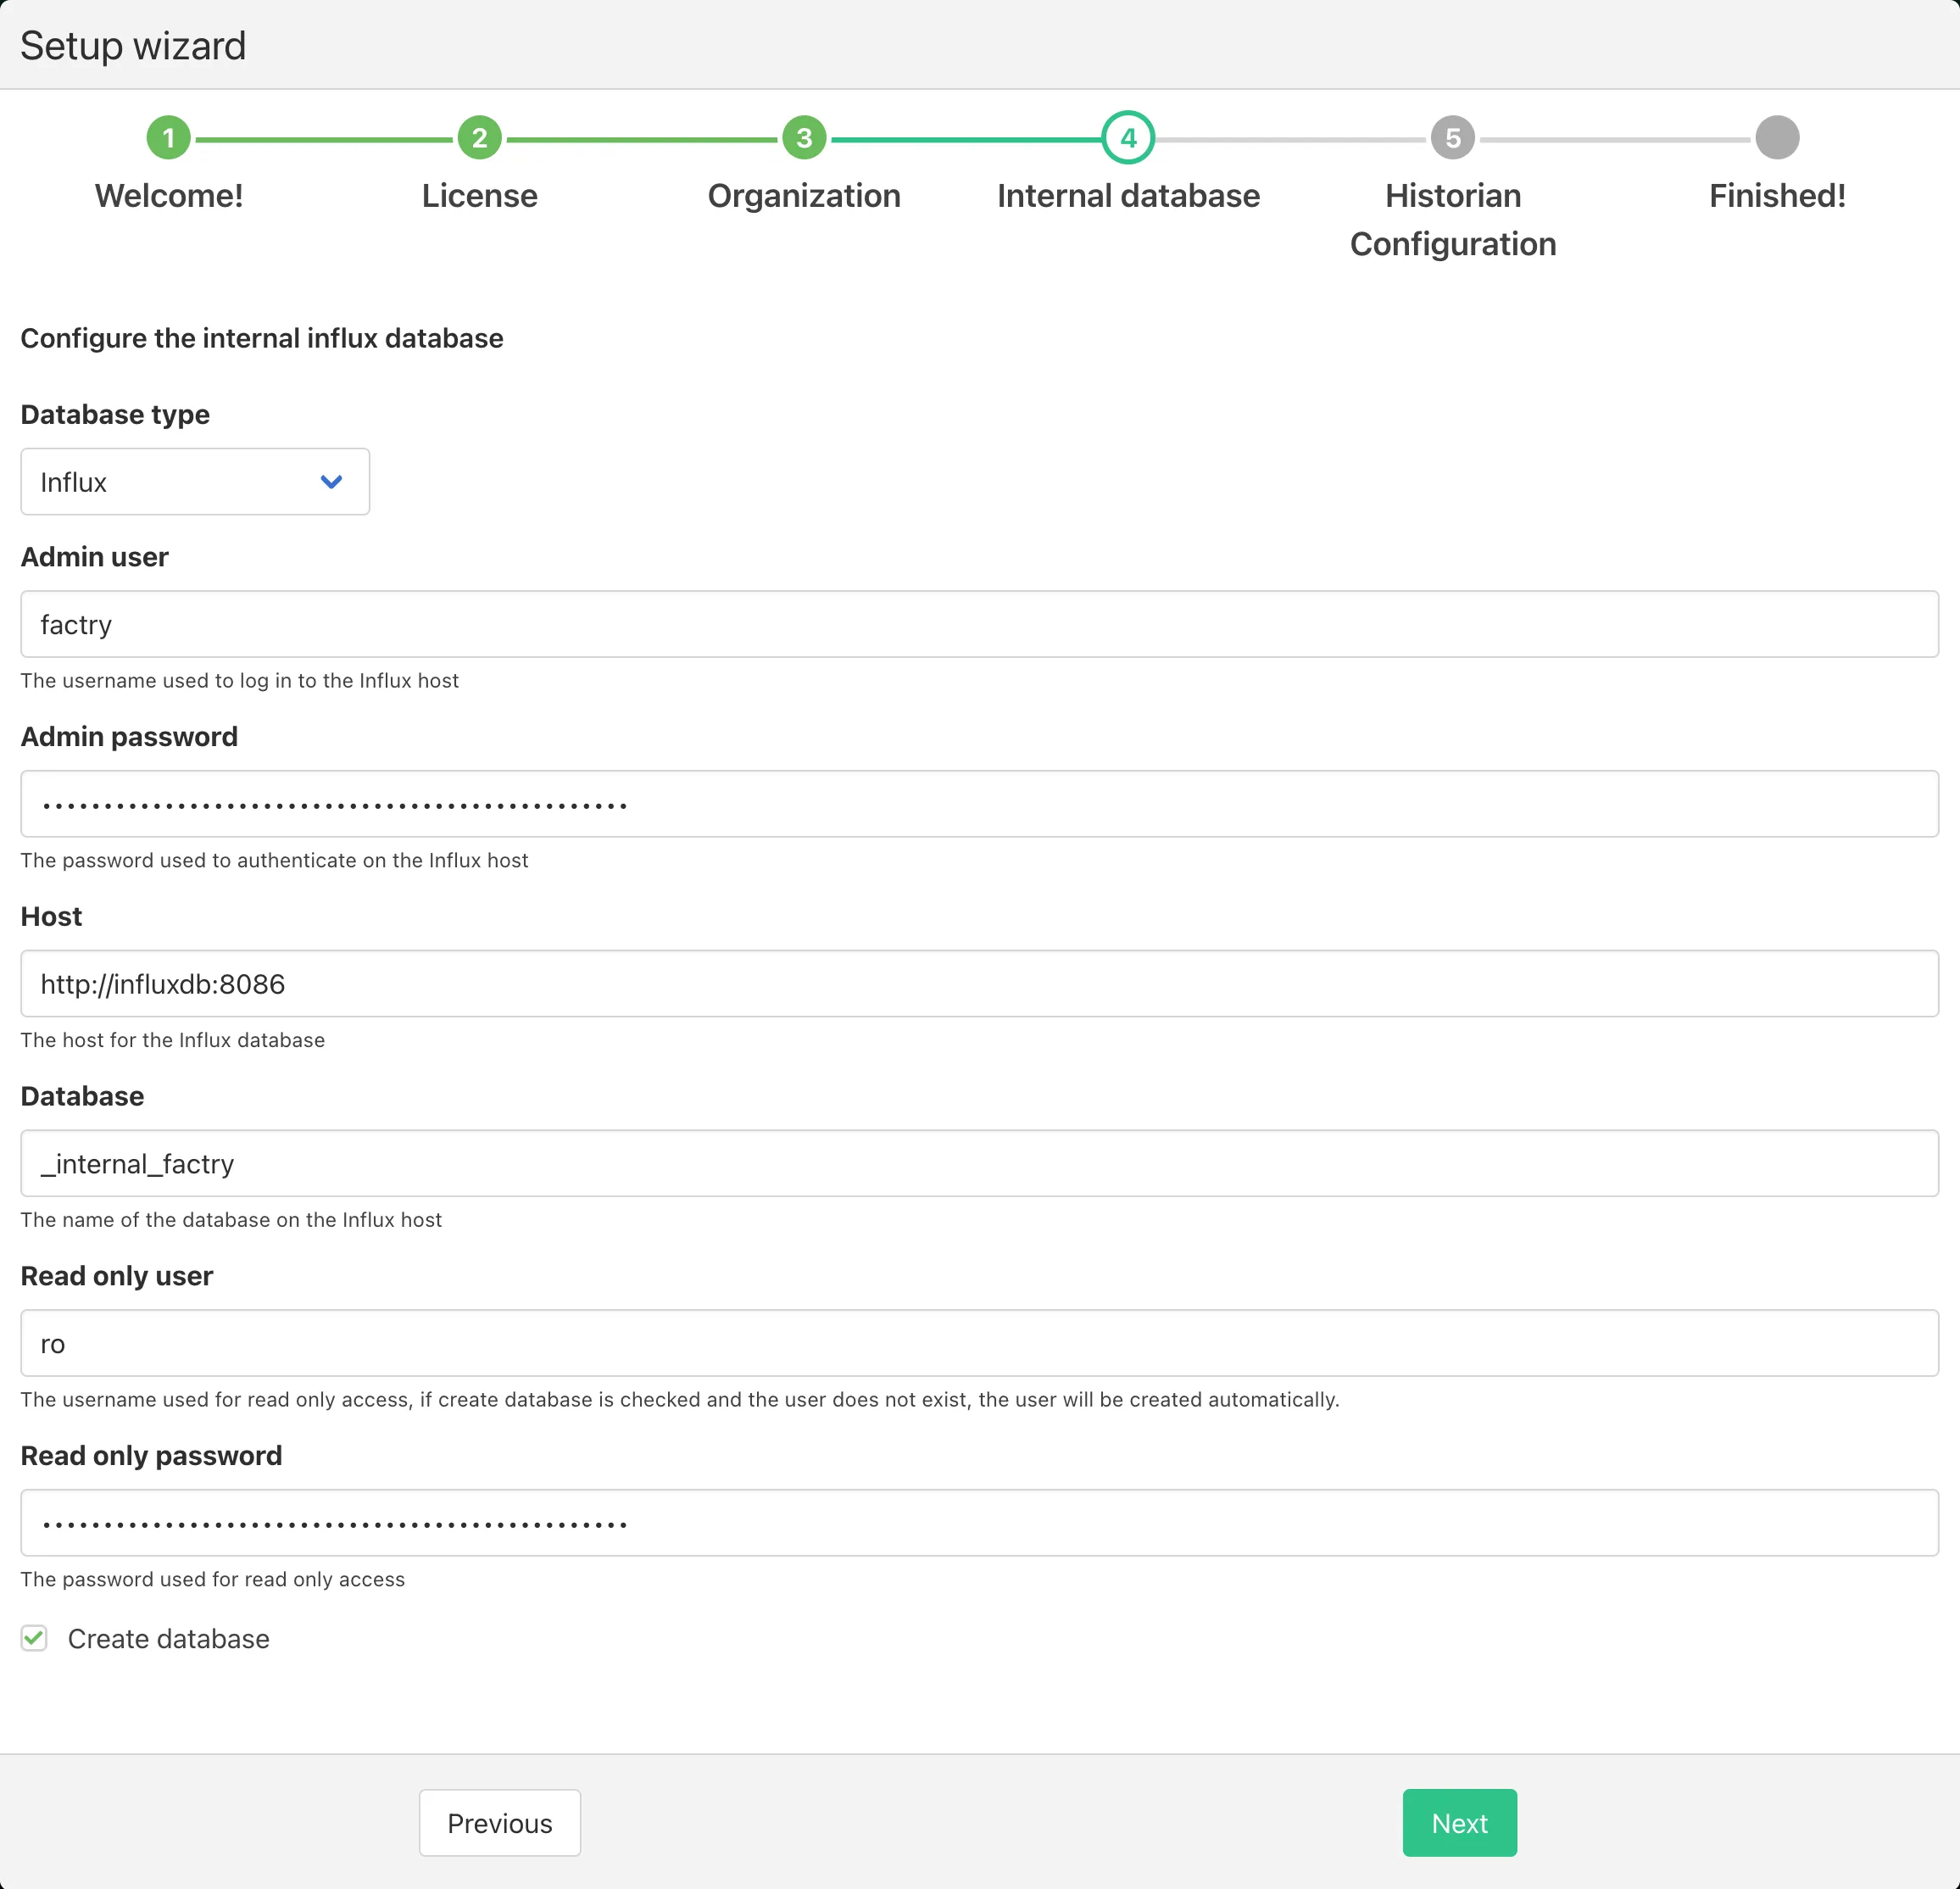1960x1889 pixels.
Task: Click the Finished step circle
Action: (1777, 138)
